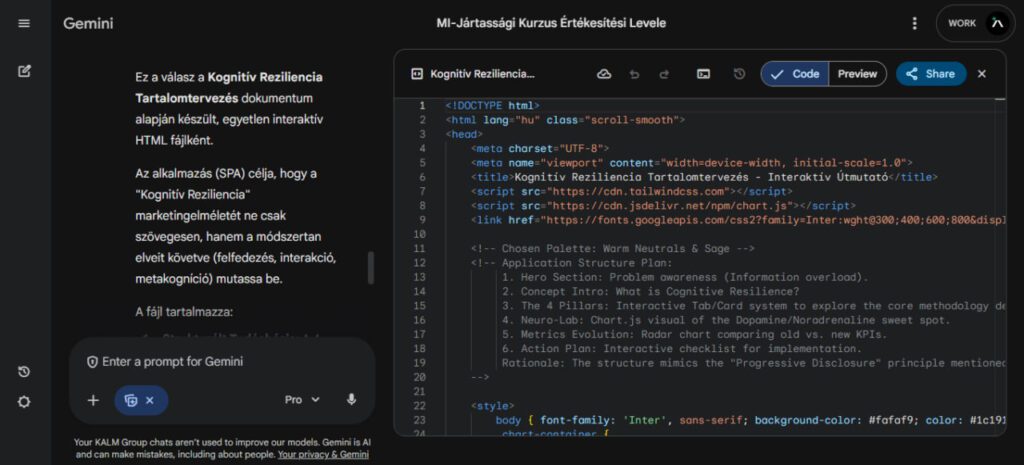Viewport: 1024px width, 465px height.
Task: Click the Share button
Action: (x=930, y=74)
